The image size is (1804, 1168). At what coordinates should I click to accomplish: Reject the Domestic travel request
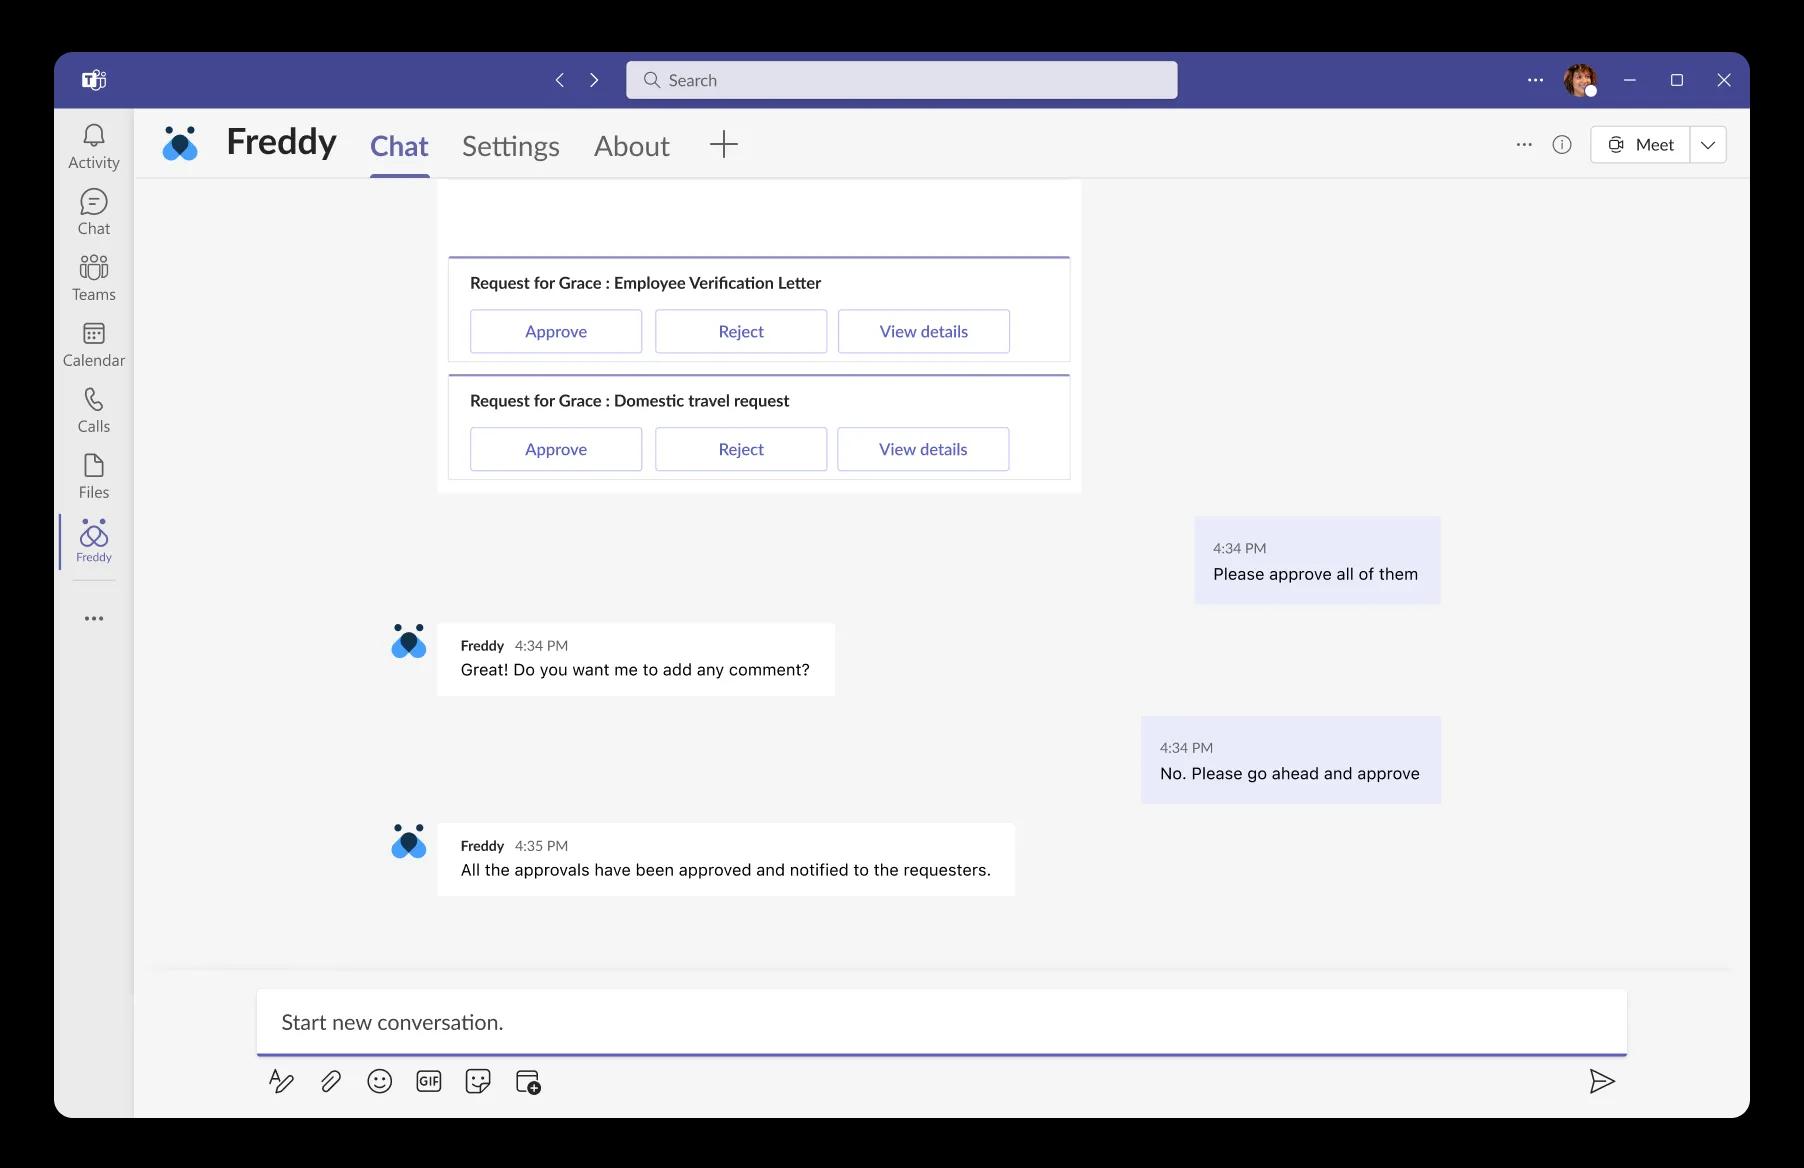(x=741, y=449)
